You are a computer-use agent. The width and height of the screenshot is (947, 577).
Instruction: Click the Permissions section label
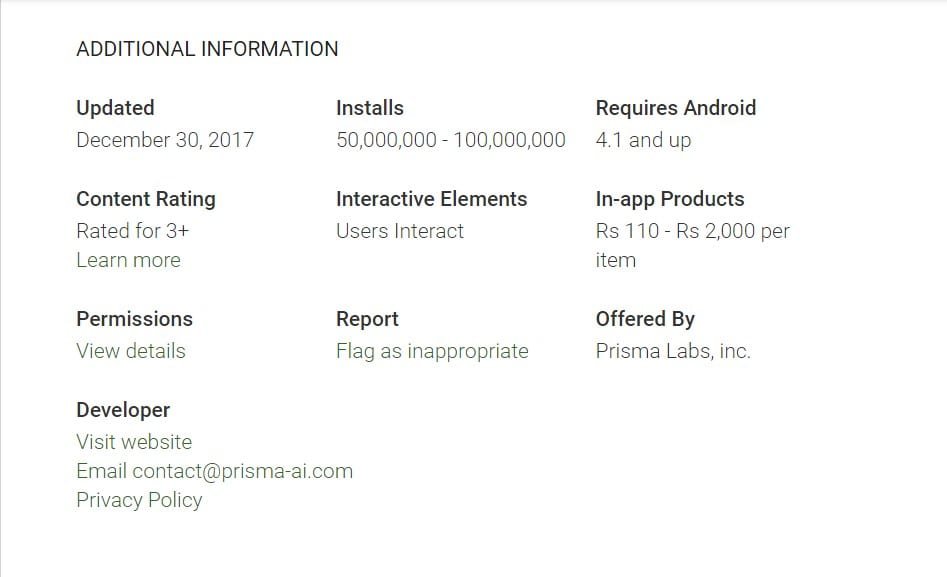tap(134, 319)
